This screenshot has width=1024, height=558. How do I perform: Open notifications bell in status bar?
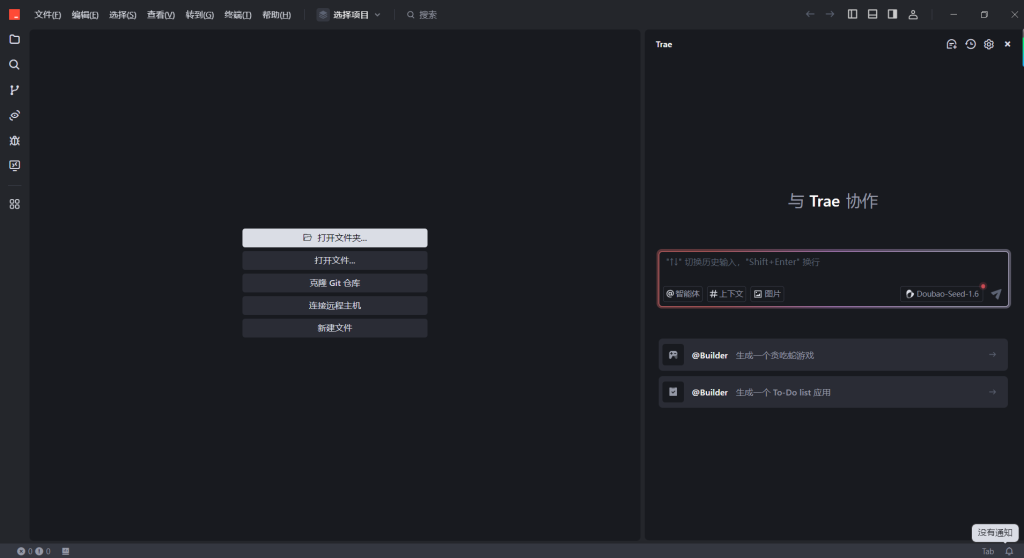(1009, 551)
